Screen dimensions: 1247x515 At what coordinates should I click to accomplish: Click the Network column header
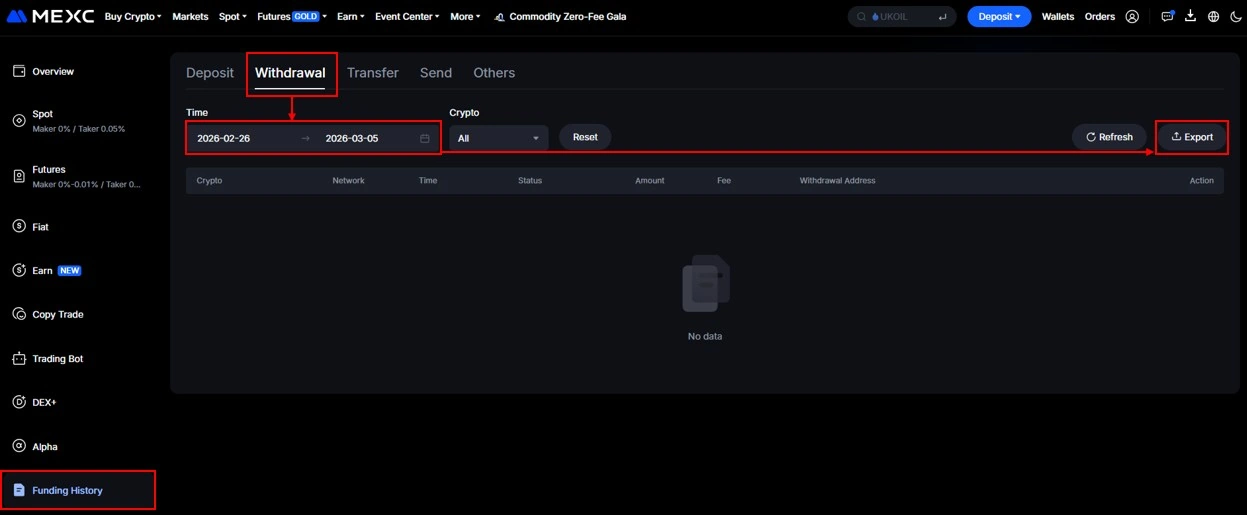(348, 181)
